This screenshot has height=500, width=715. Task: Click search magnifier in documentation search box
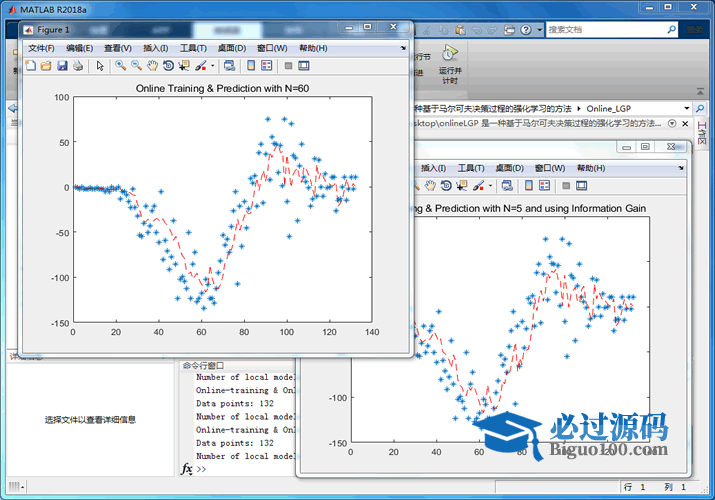(x=671, y=30)
